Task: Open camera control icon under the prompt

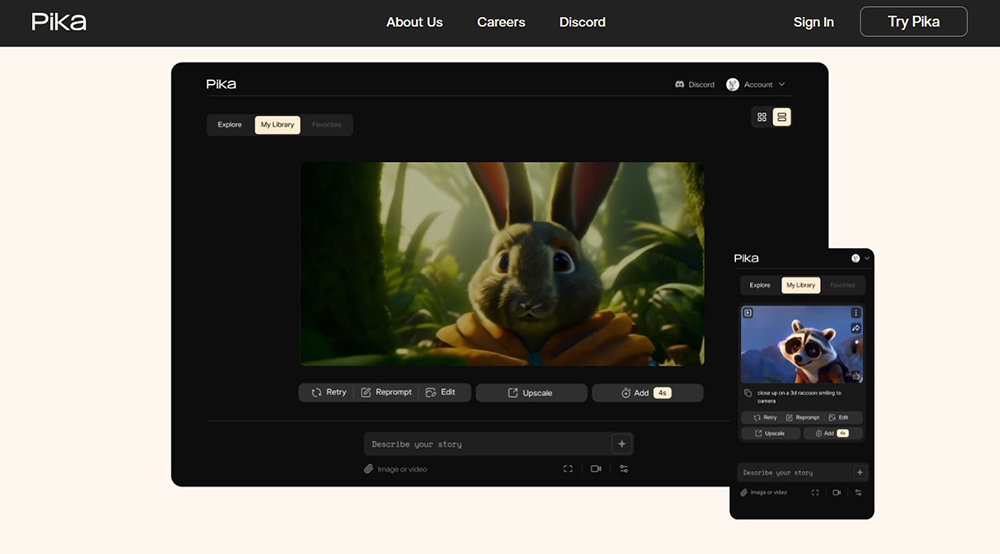Action: [596, 469]
